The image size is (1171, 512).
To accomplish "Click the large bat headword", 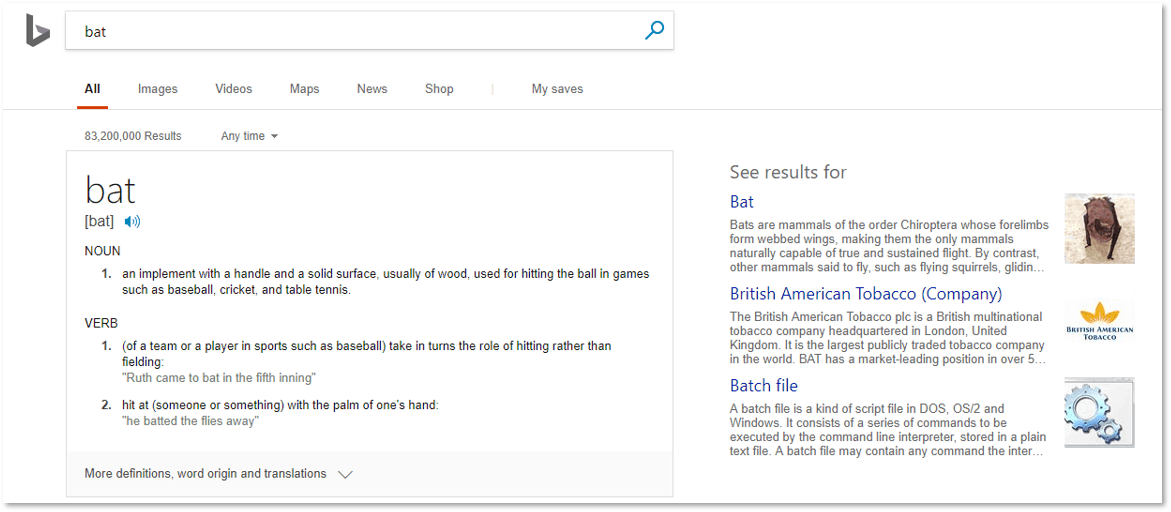I will point(110,189).
